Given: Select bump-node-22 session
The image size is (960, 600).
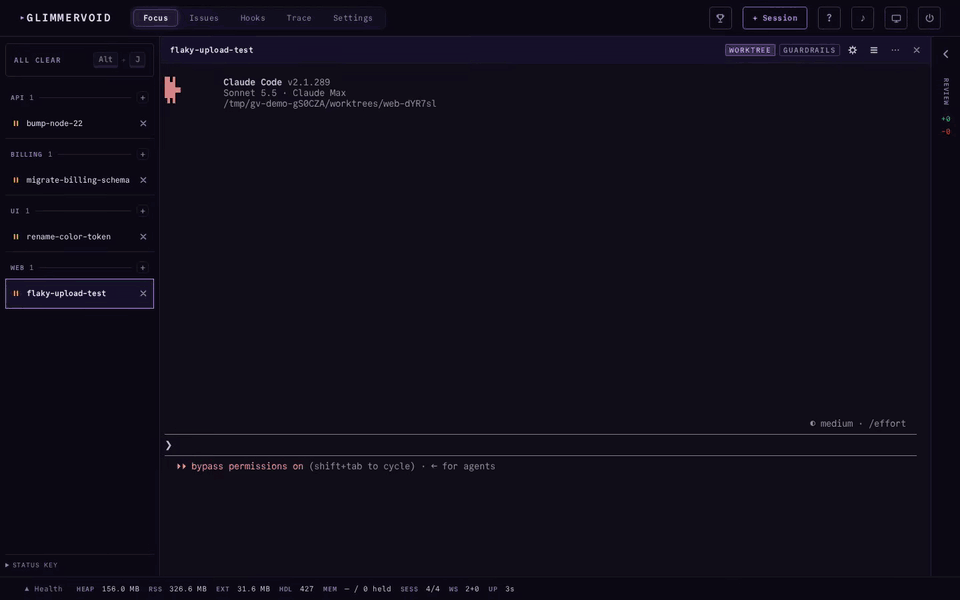Looking at the screenshot, I should pyautogui.click(x=79, y=123).
